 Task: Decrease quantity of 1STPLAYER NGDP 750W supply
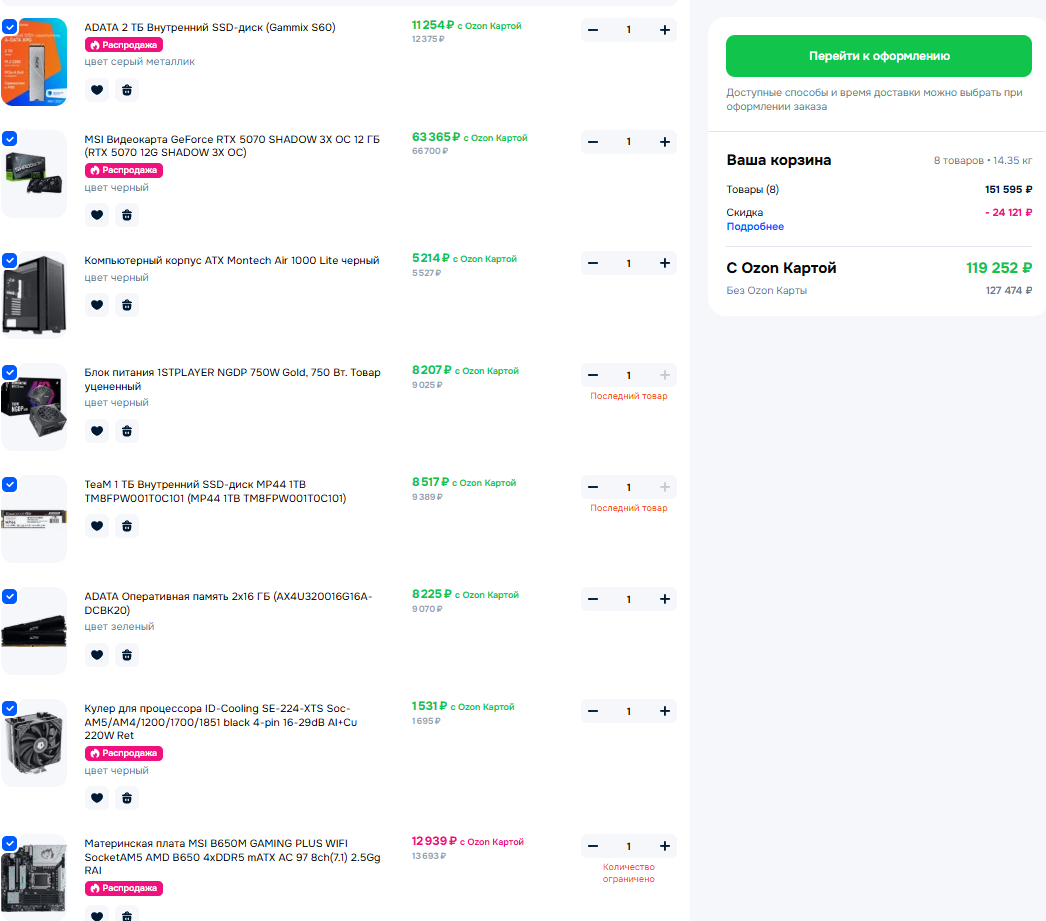point(593,375)
